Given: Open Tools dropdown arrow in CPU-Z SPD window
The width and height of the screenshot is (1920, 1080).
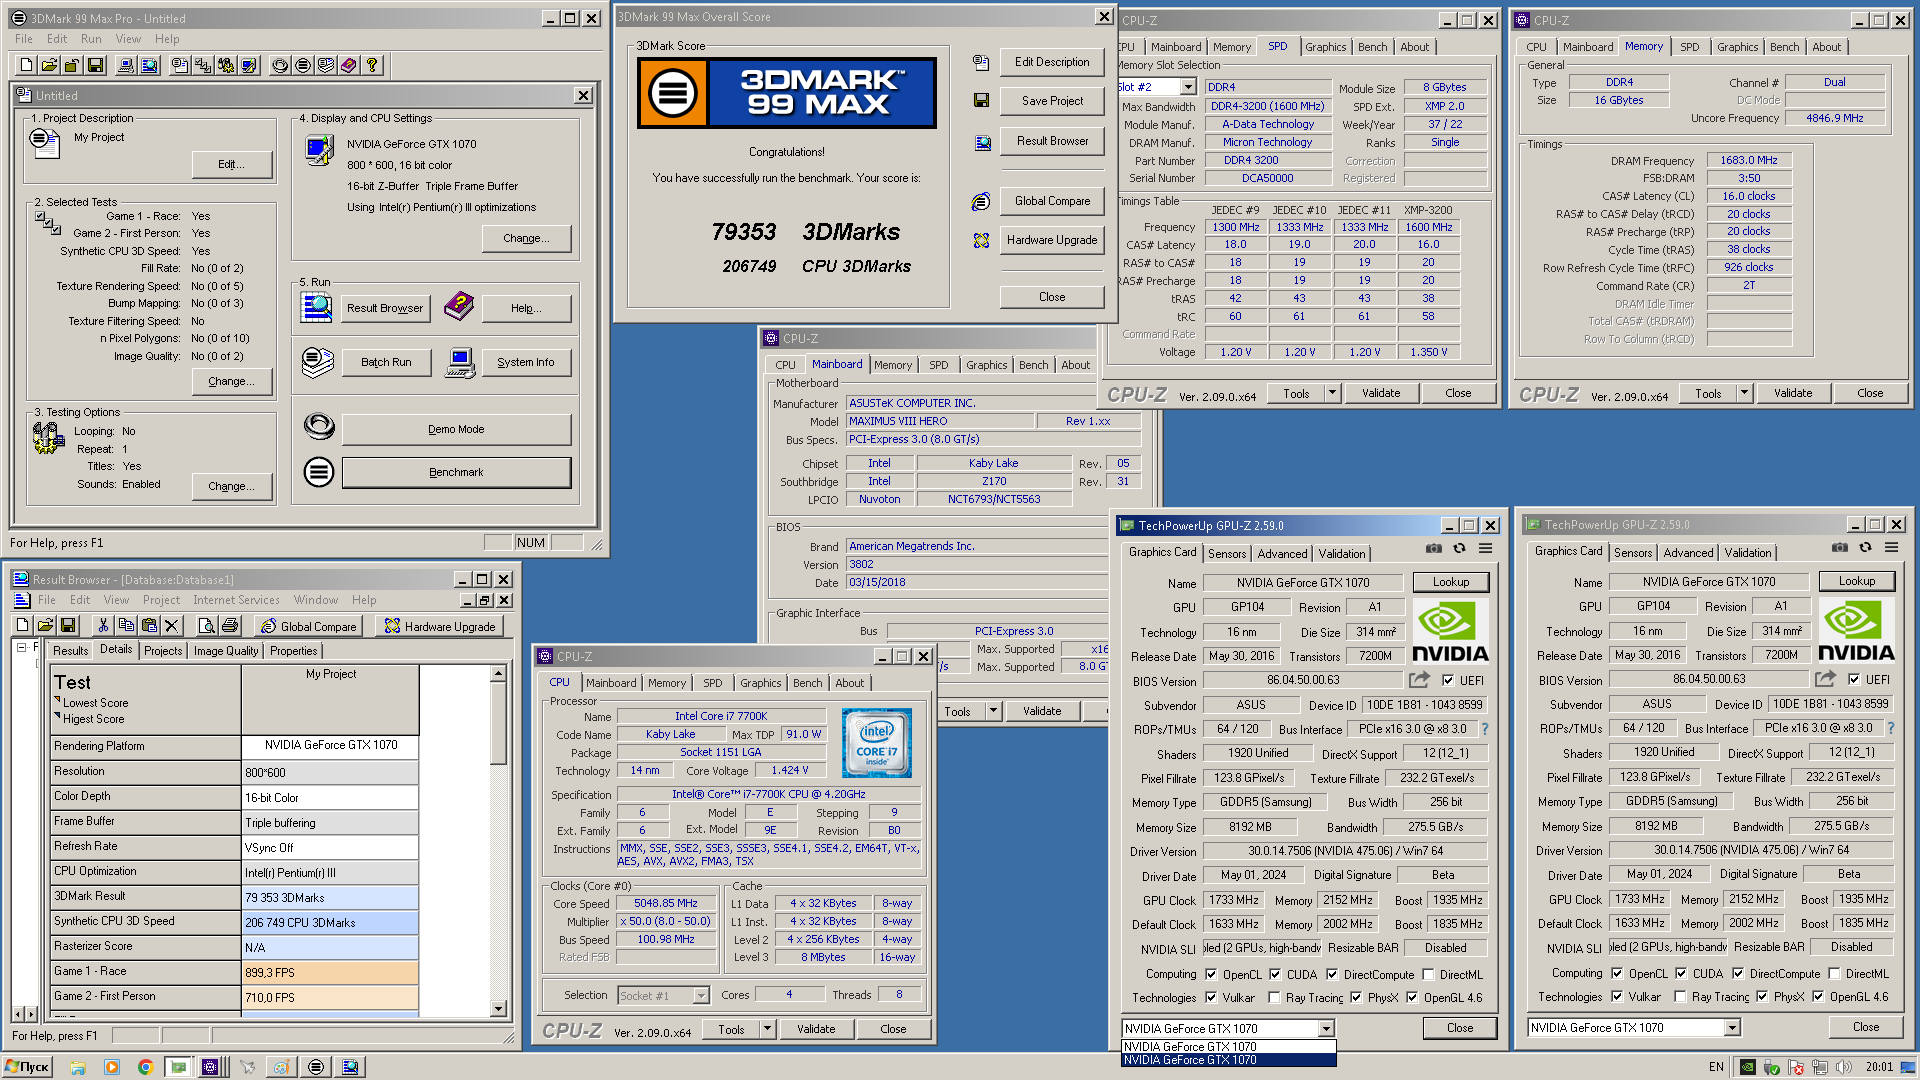Looking at the screenshot, I should click(1332, 394).
